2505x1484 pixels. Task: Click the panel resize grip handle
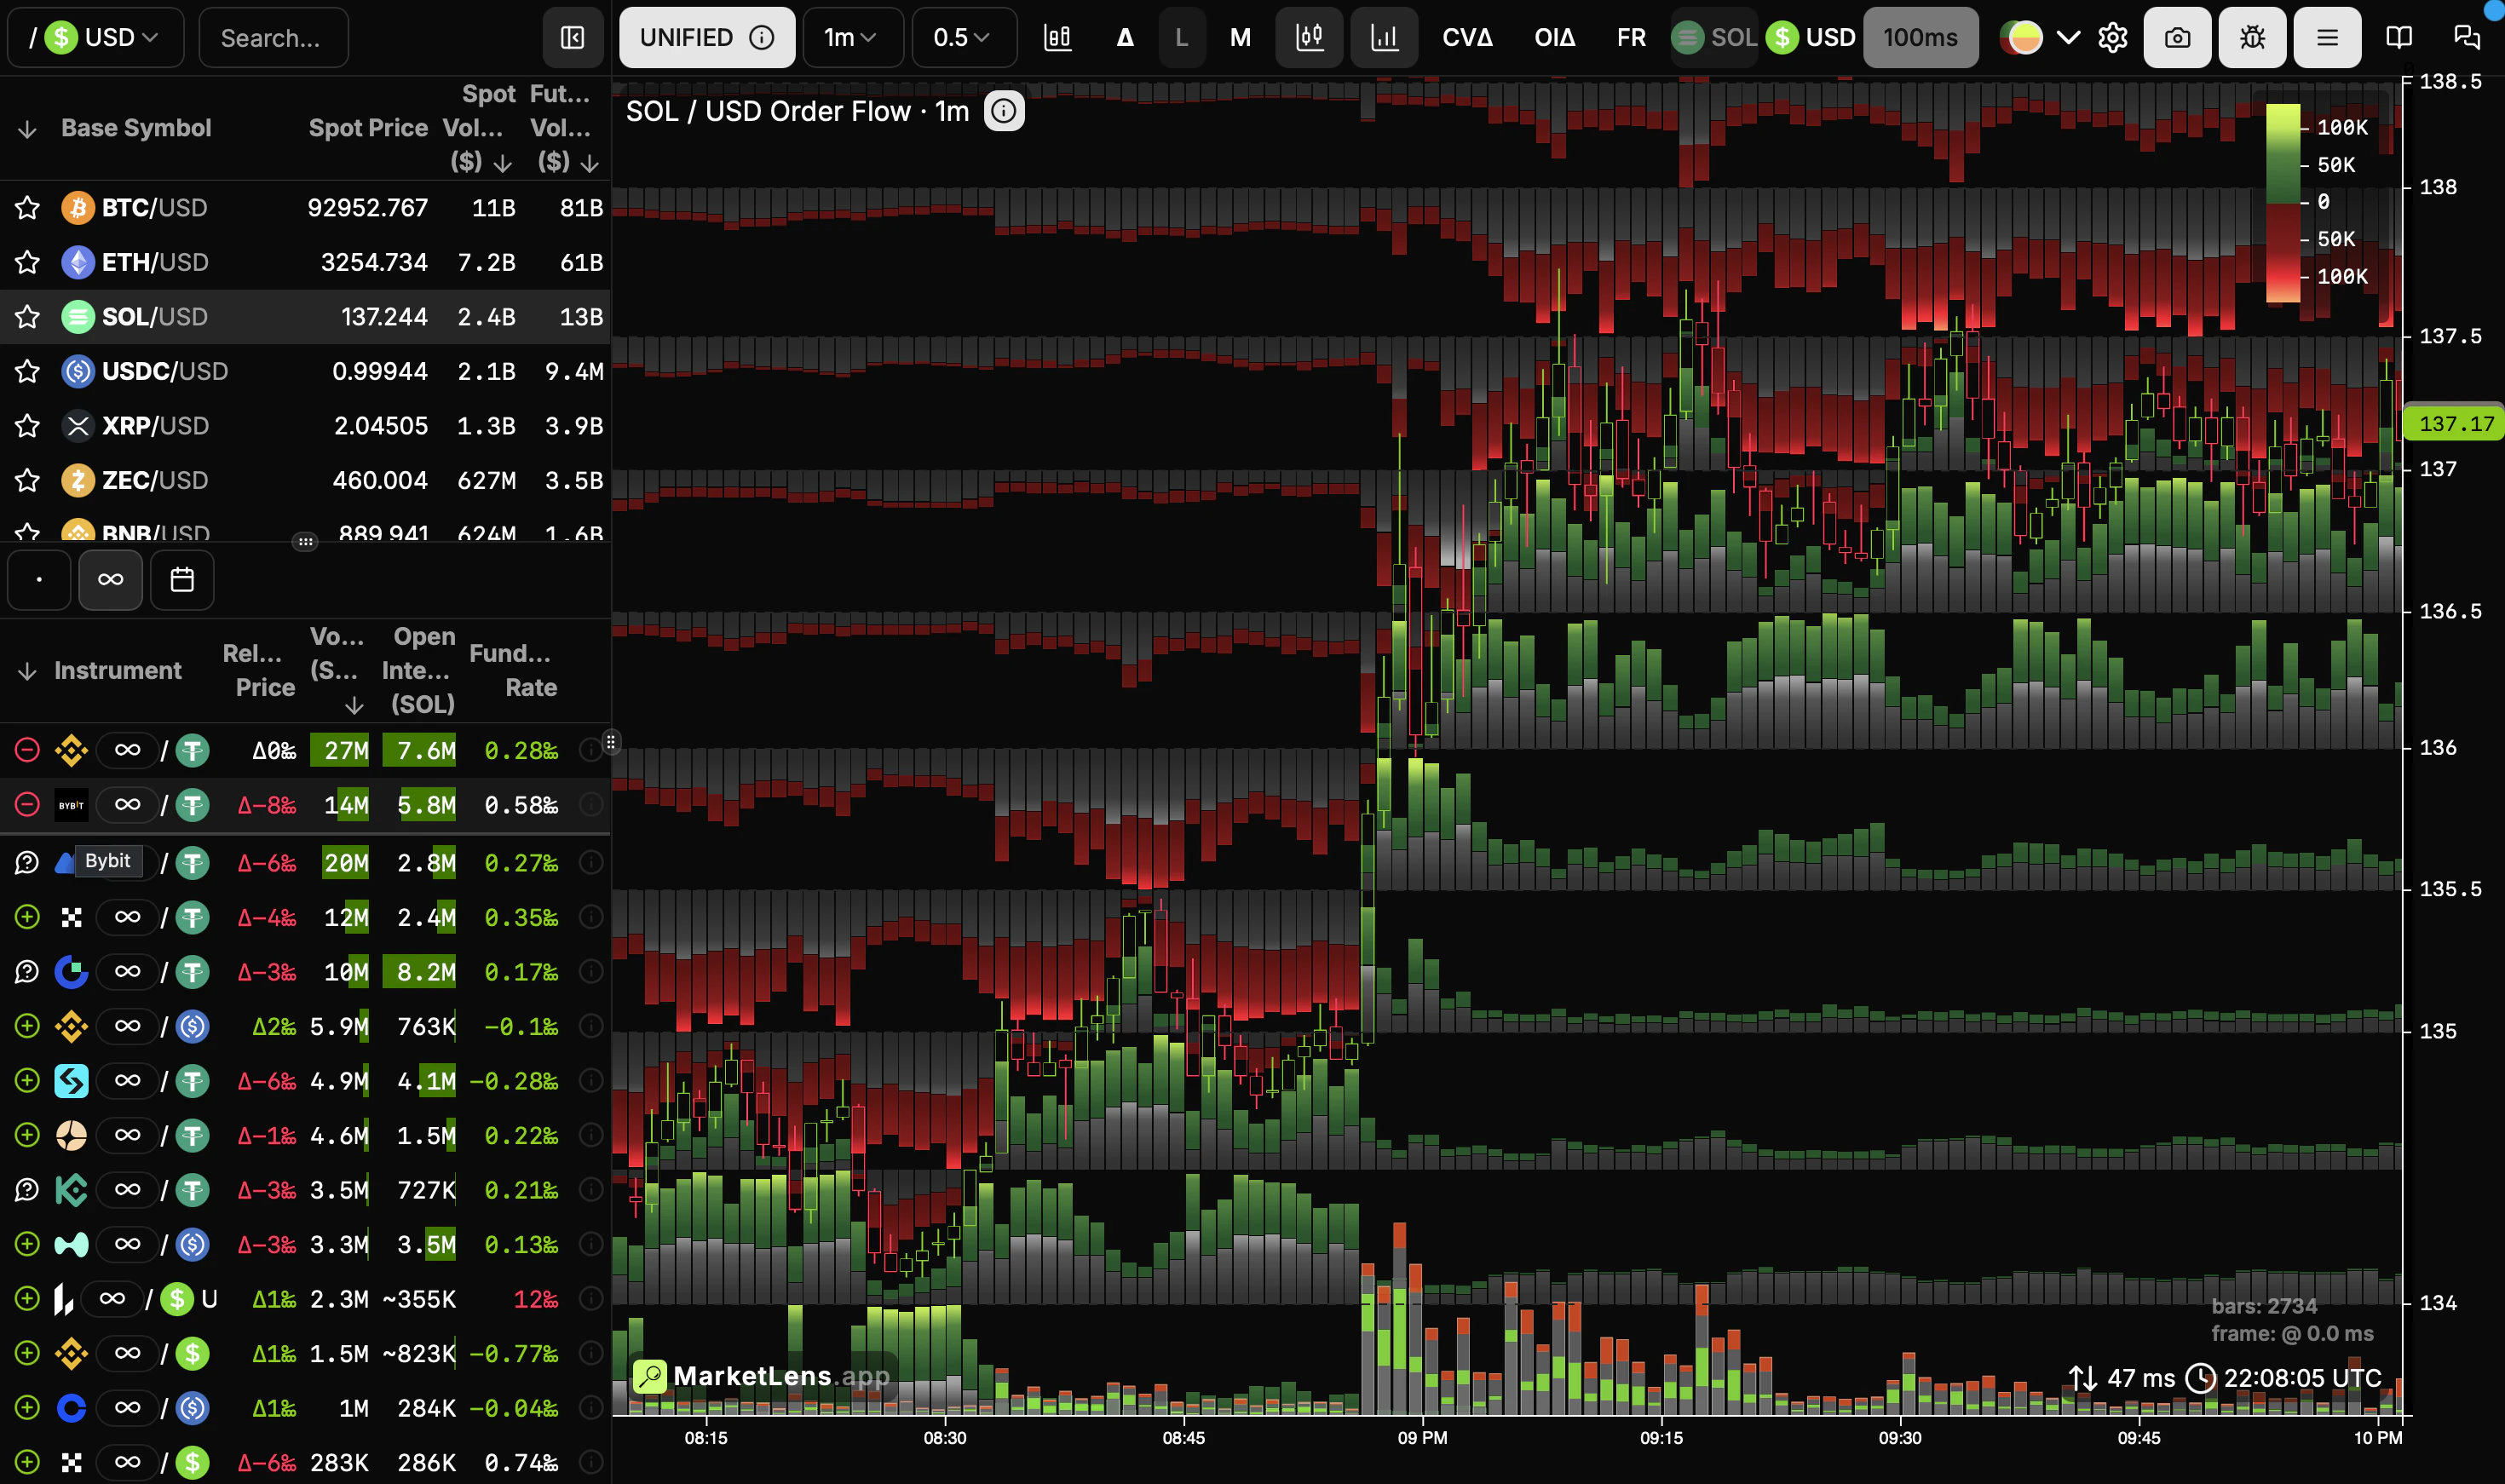(x=611, y=742)
